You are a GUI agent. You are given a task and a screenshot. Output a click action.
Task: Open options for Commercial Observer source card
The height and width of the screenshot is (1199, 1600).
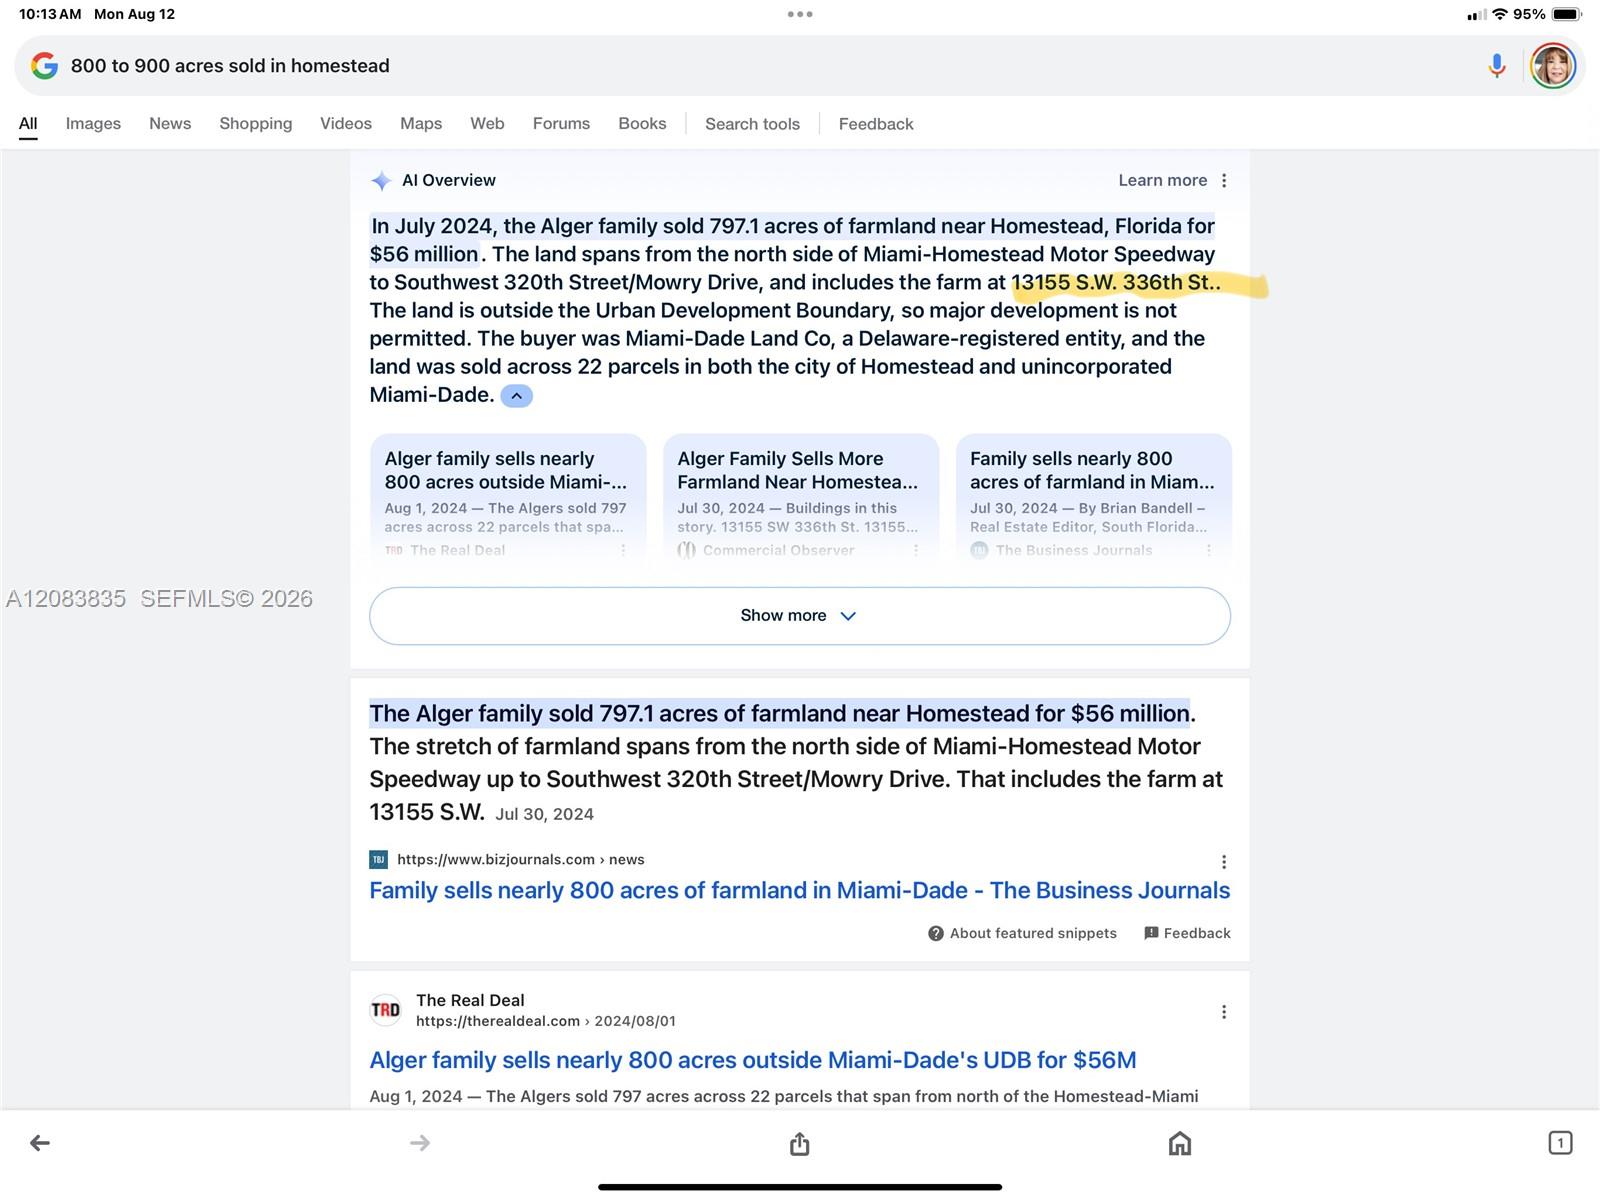point(916,550)
